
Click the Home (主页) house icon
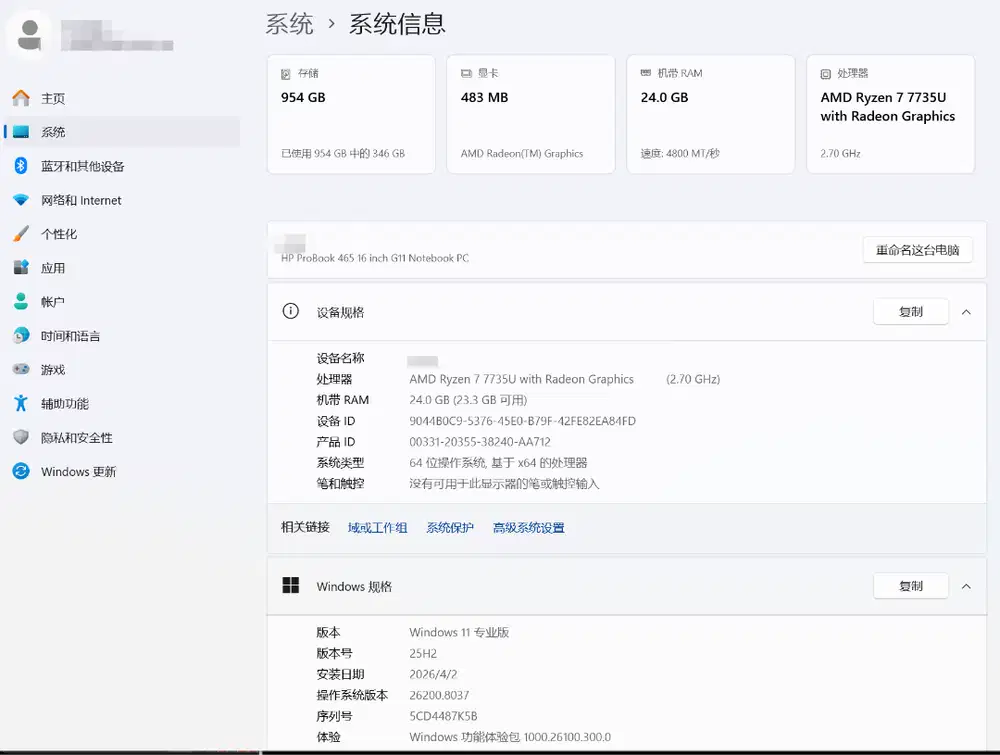click(21, 98)
